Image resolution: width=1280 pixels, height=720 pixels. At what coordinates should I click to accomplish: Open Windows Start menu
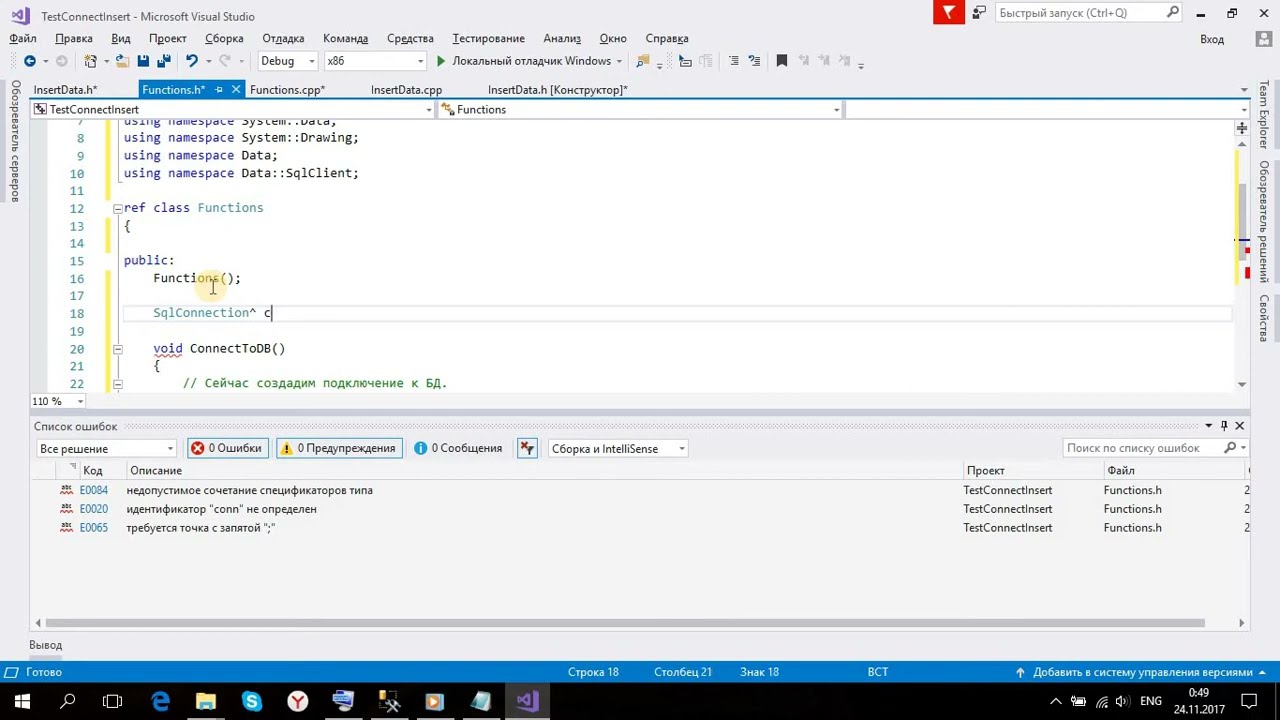click(22, 701)
